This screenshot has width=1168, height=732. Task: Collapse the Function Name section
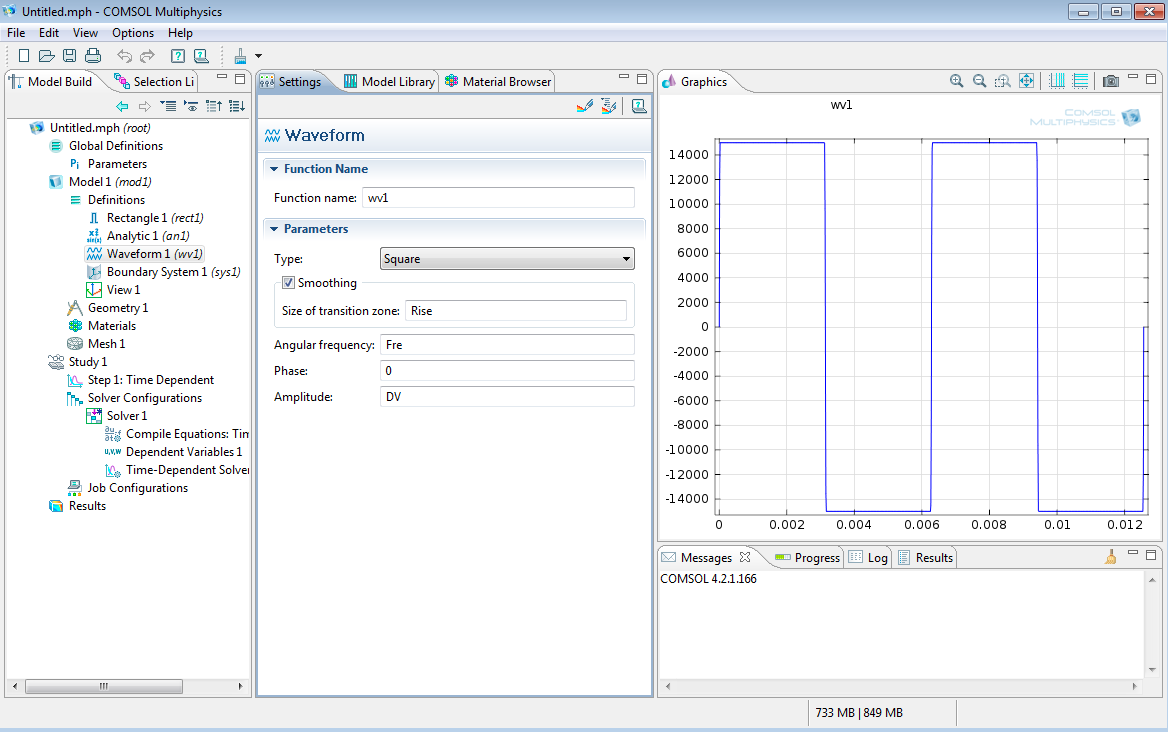[x=272, y=169]
